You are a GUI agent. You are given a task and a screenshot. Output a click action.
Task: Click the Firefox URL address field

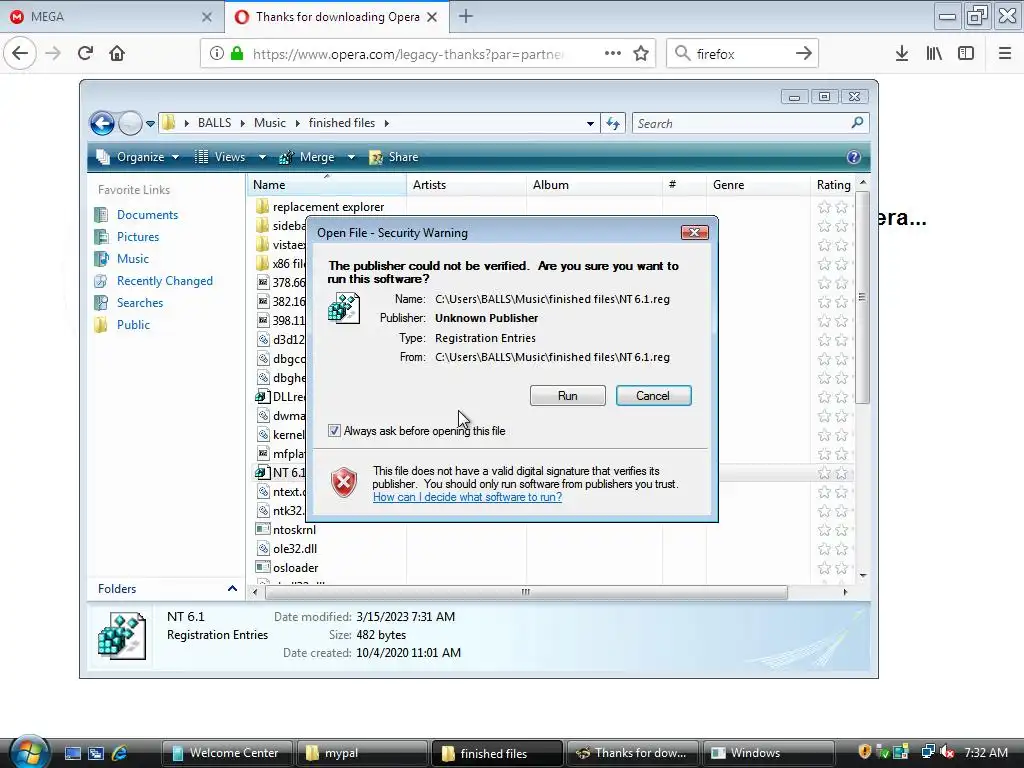tap(408, 54)
